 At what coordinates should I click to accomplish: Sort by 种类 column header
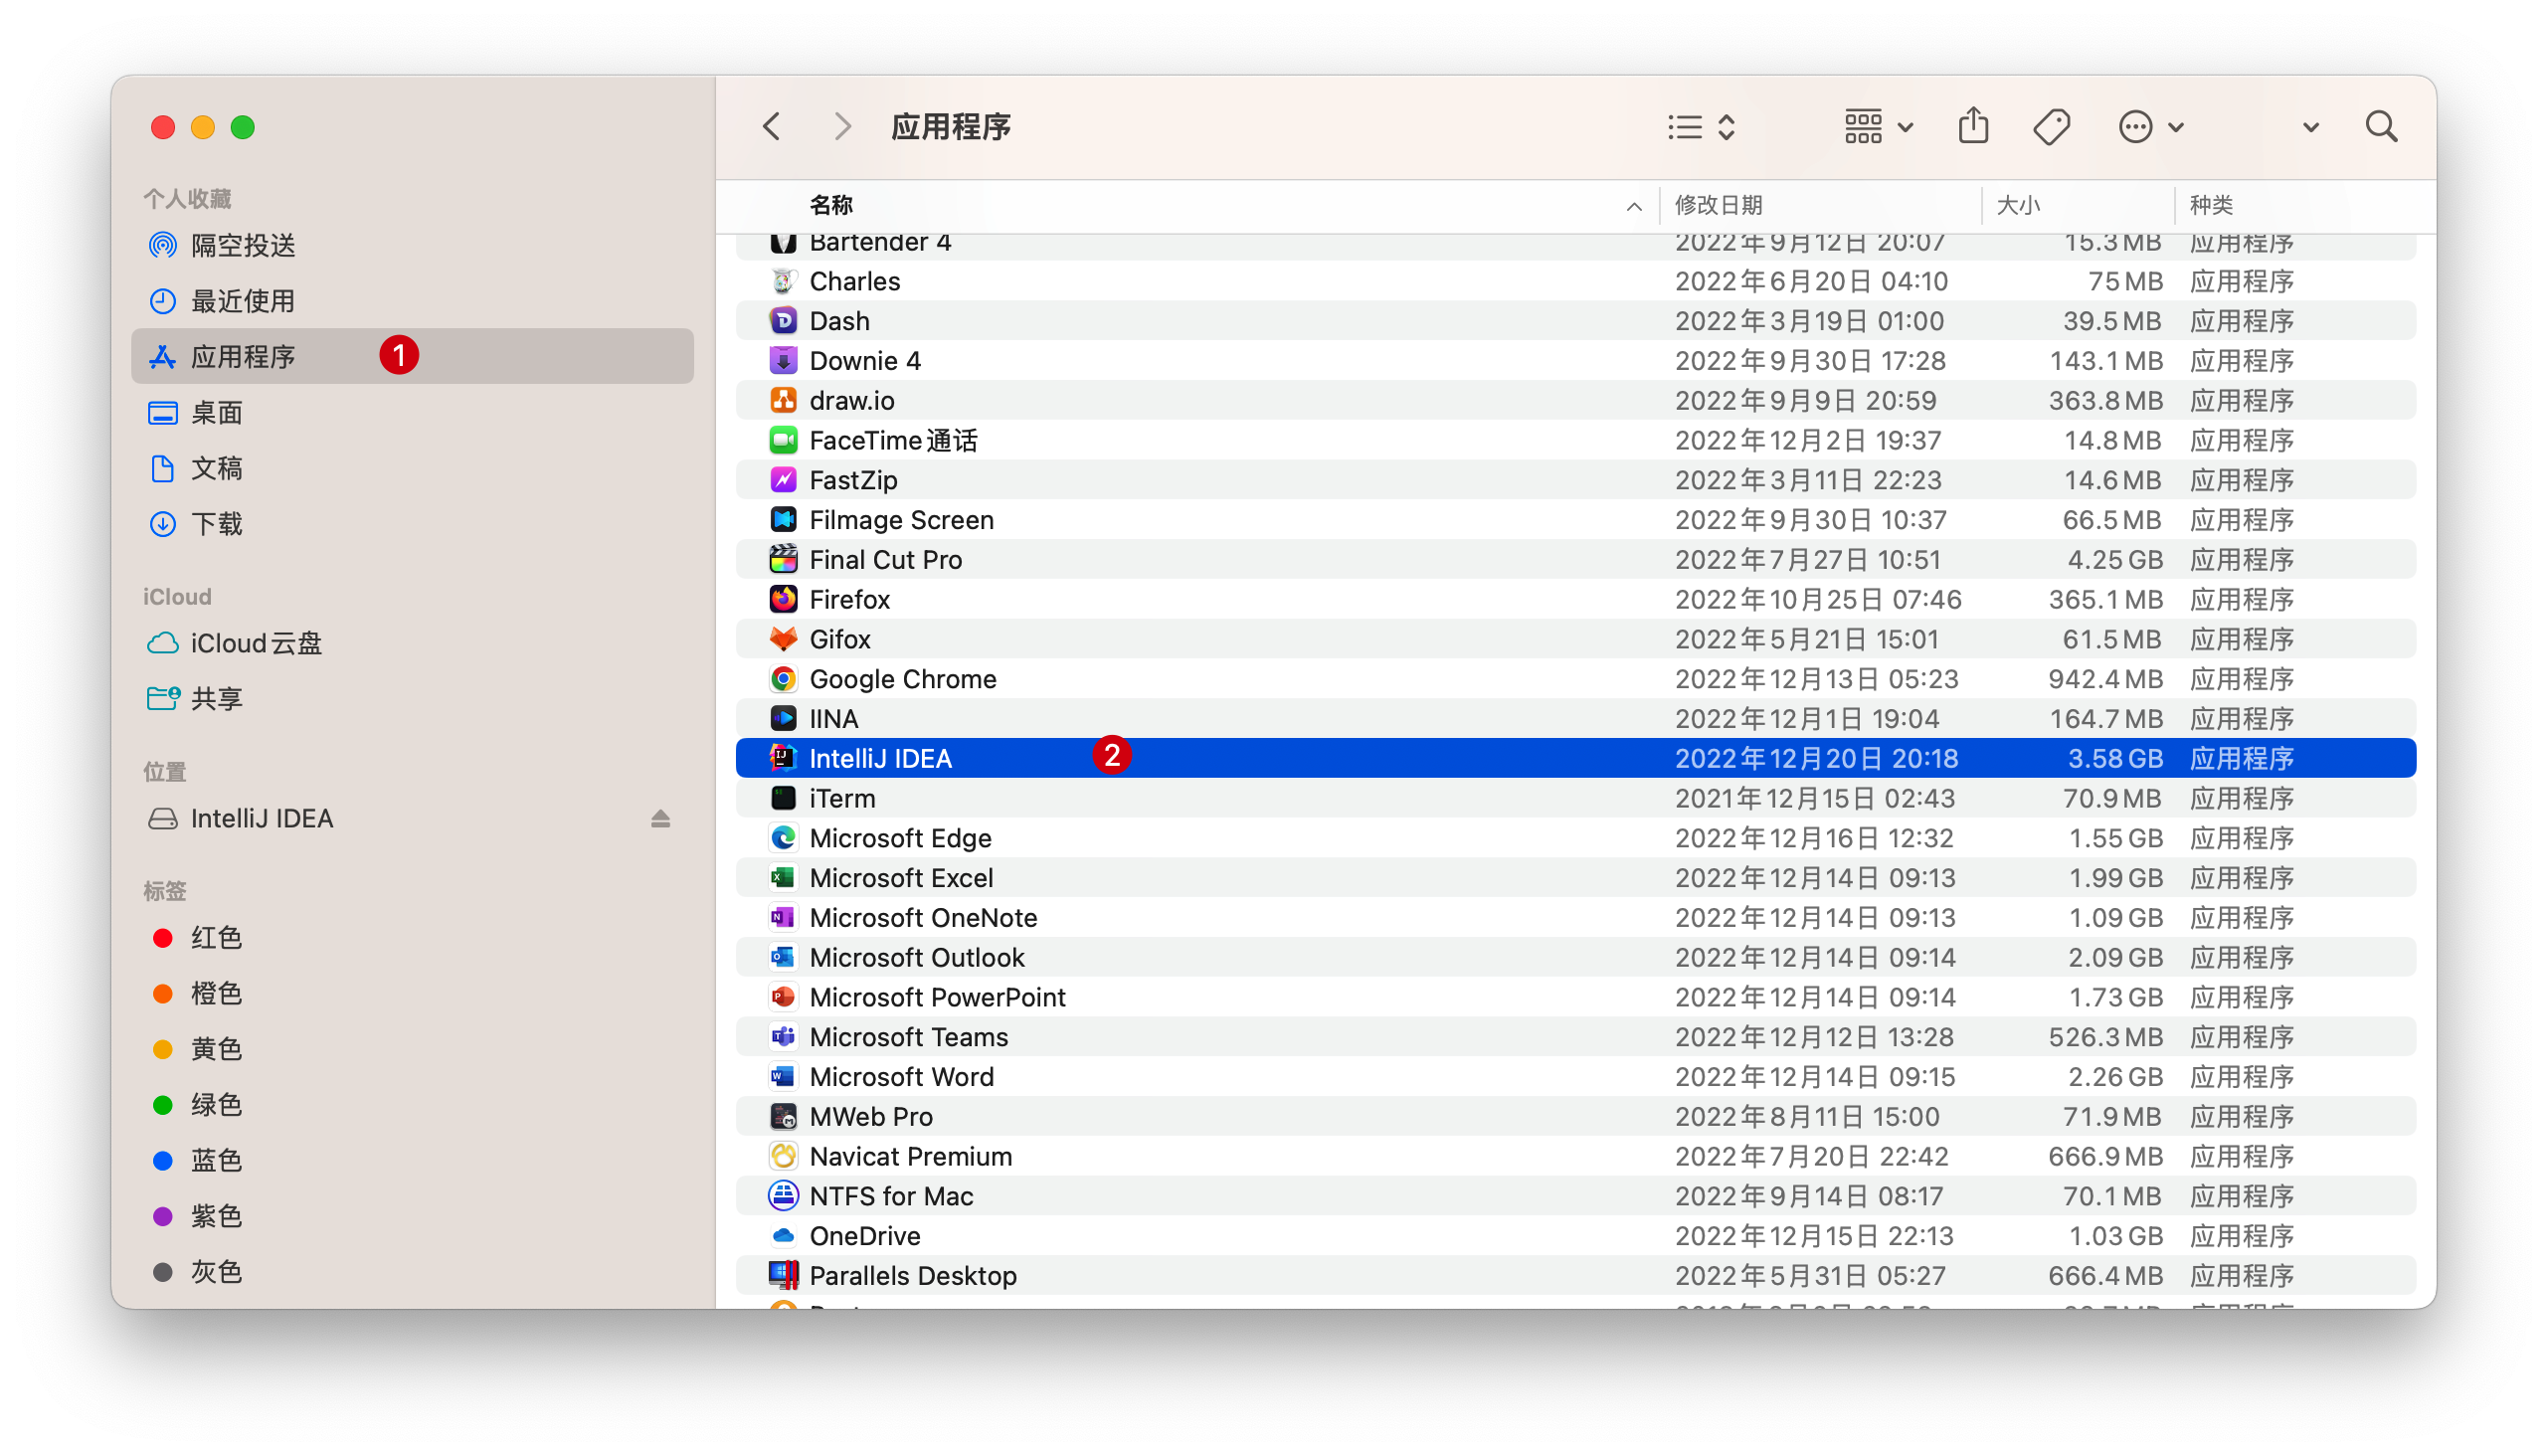2211,205
